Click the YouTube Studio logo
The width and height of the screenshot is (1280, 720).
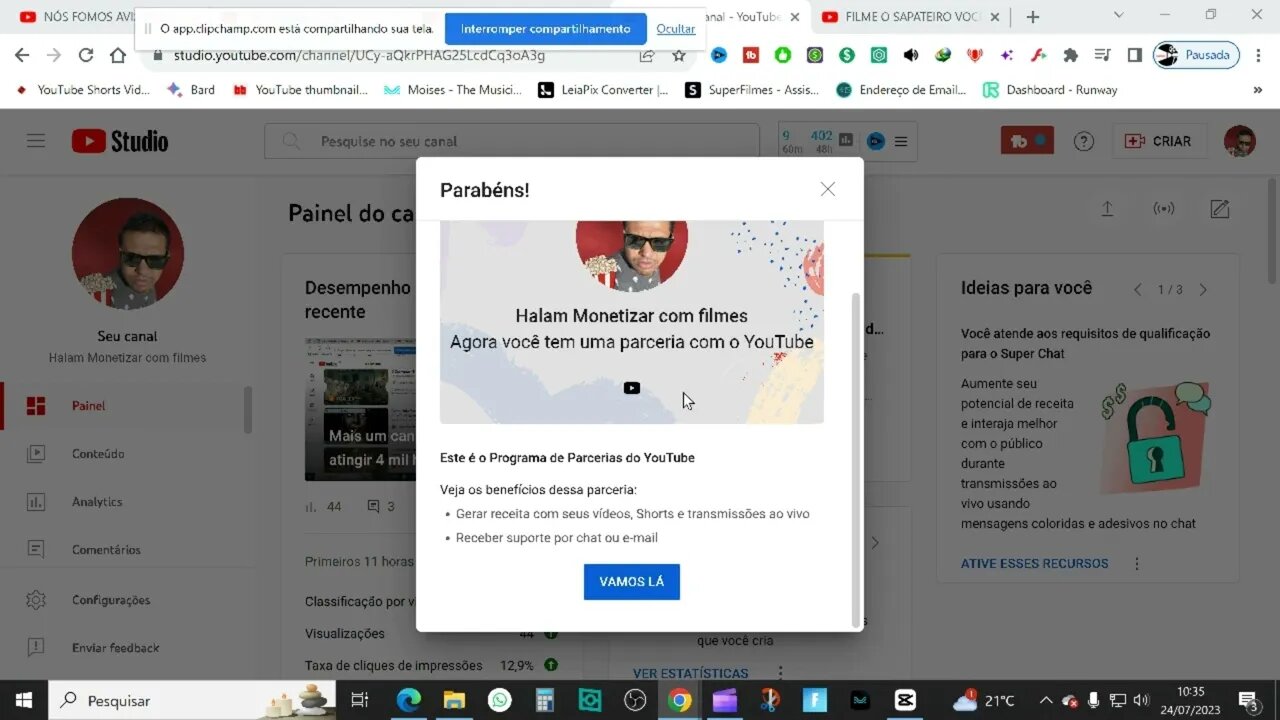tap(120, 141)
